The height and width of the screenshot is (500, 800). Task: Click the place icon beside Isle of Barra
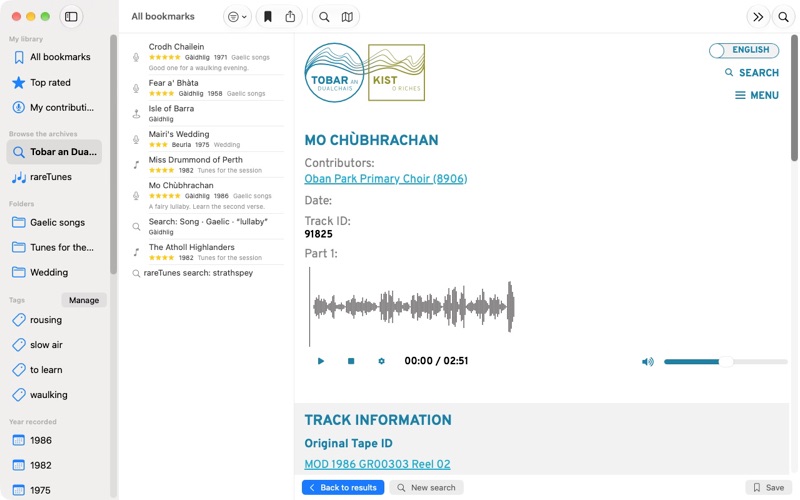[x=136, y=114]
